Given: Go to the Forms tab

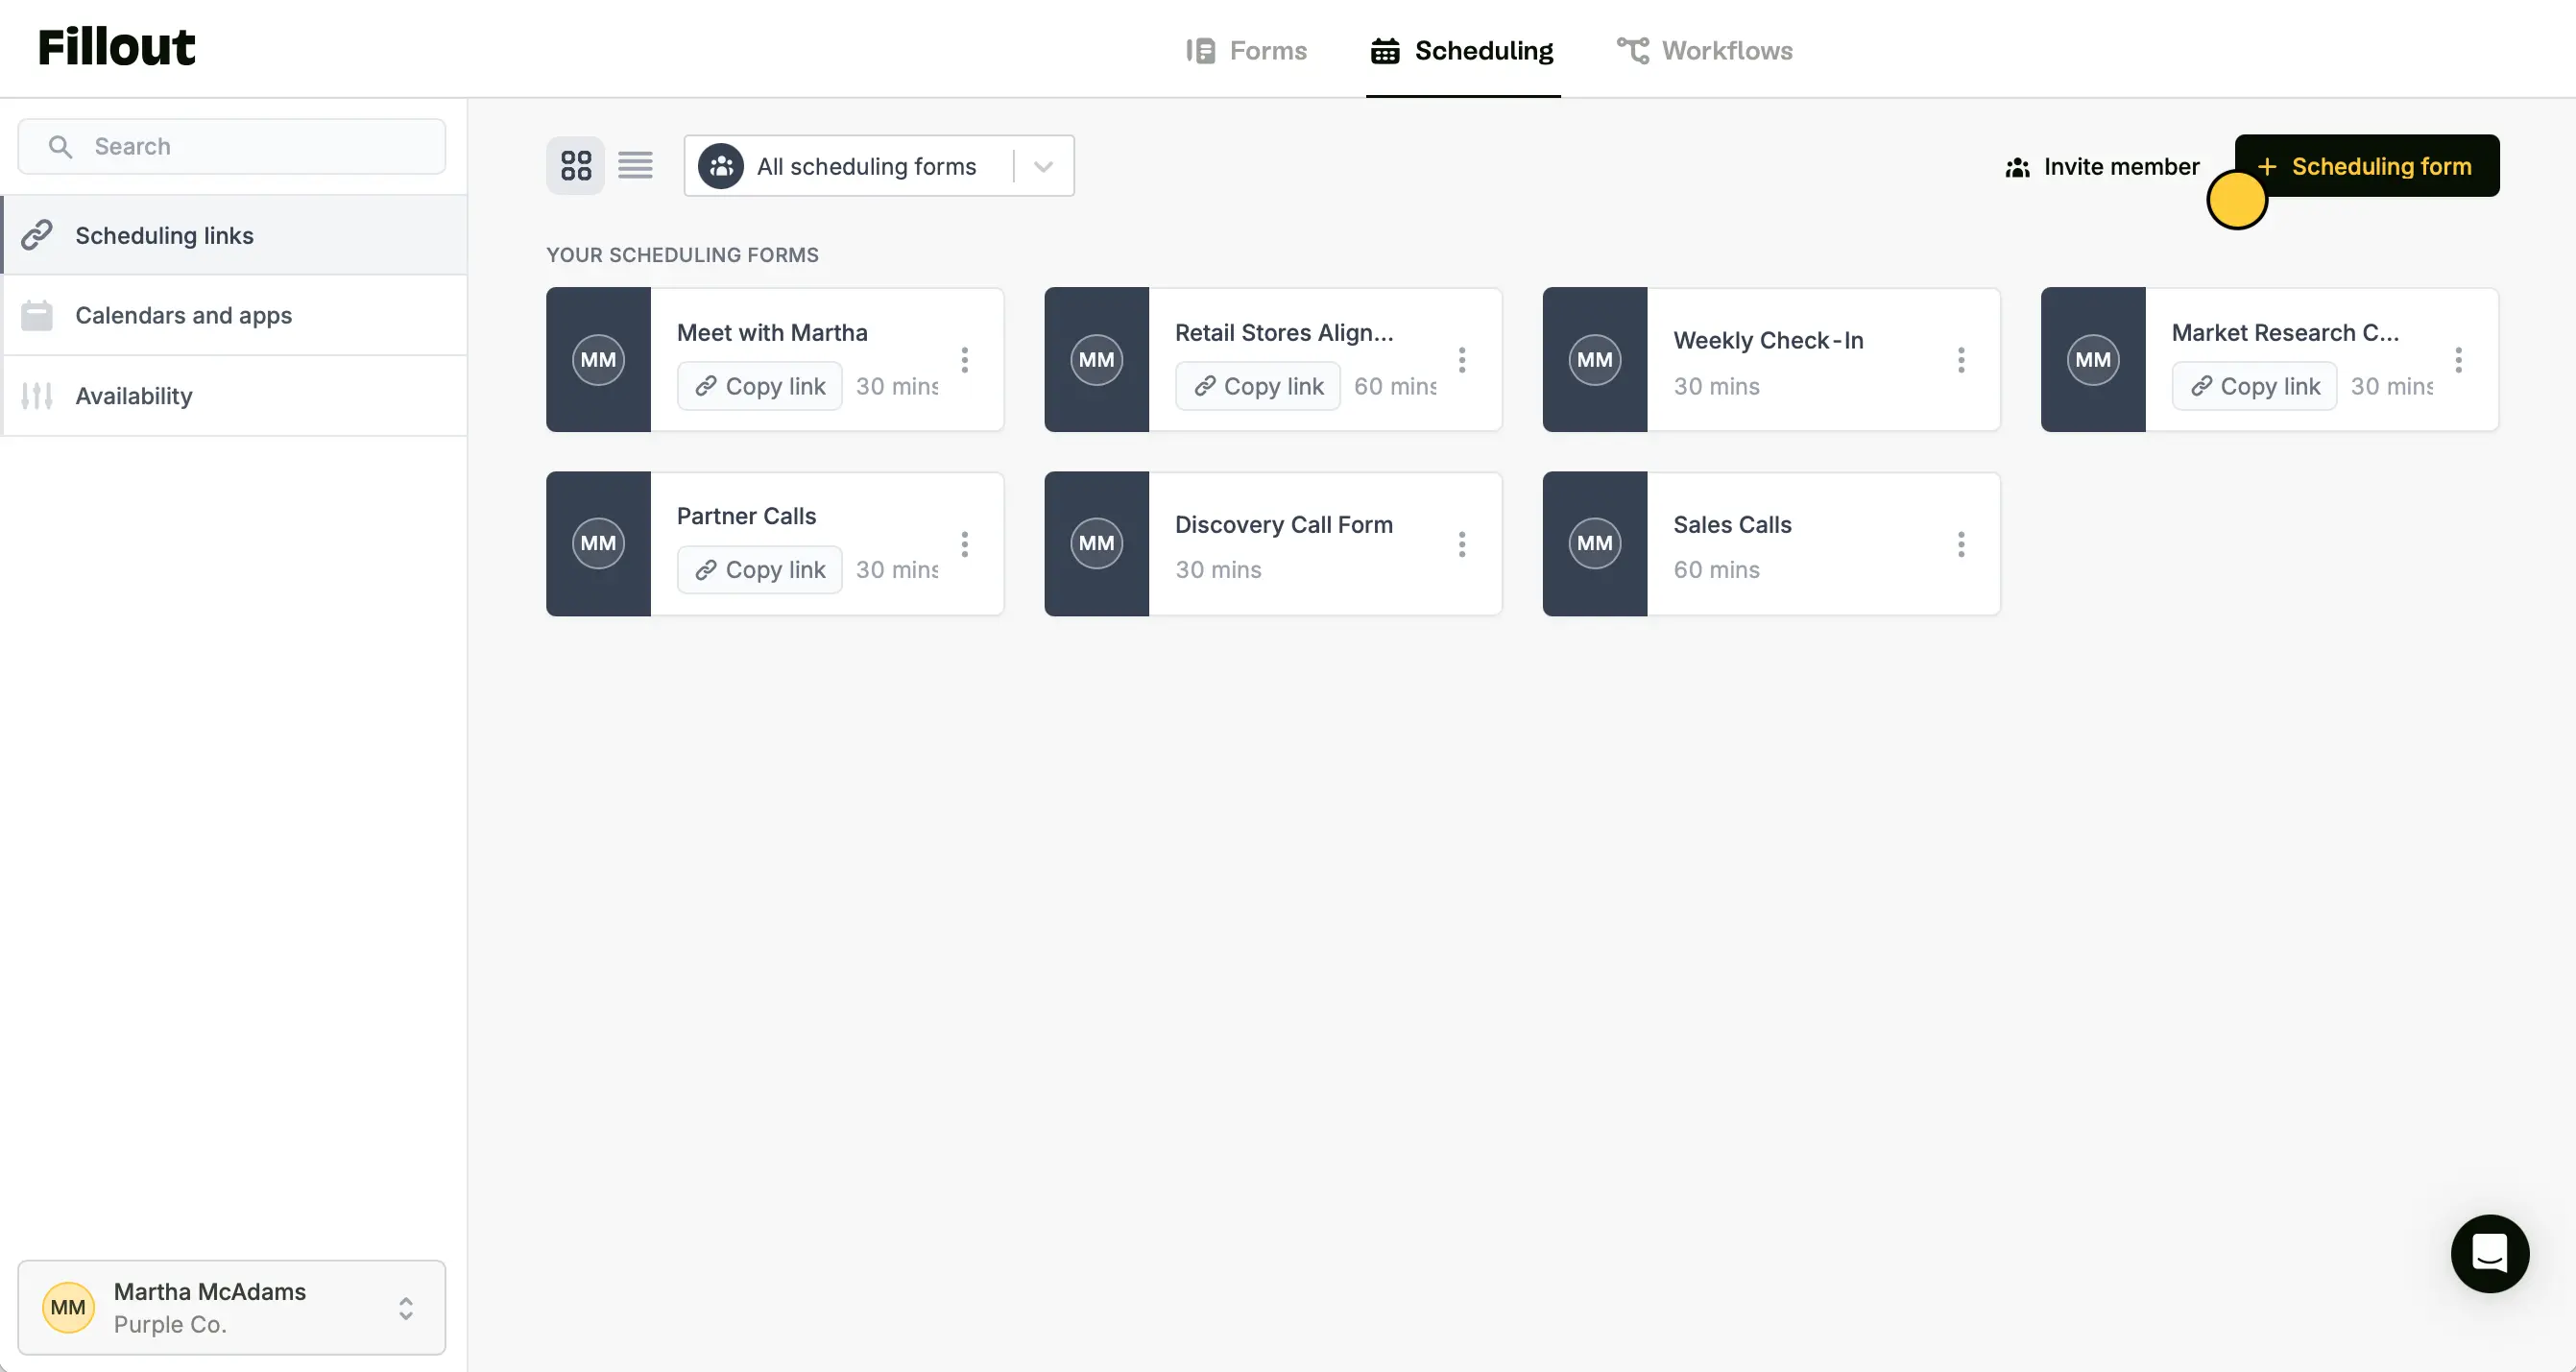Looking at the screenshot, I should 1246,50.
